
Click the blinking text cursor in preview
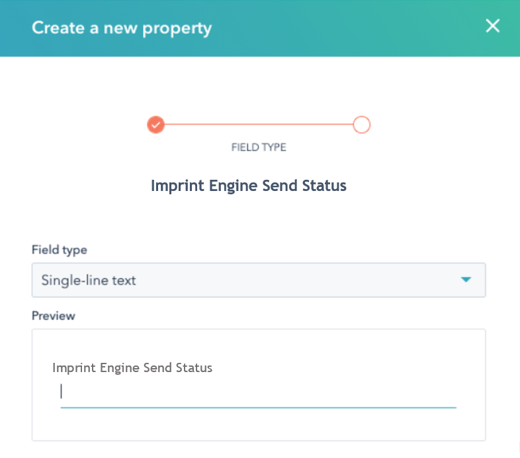pyautogui.click(x=61, y=391)
